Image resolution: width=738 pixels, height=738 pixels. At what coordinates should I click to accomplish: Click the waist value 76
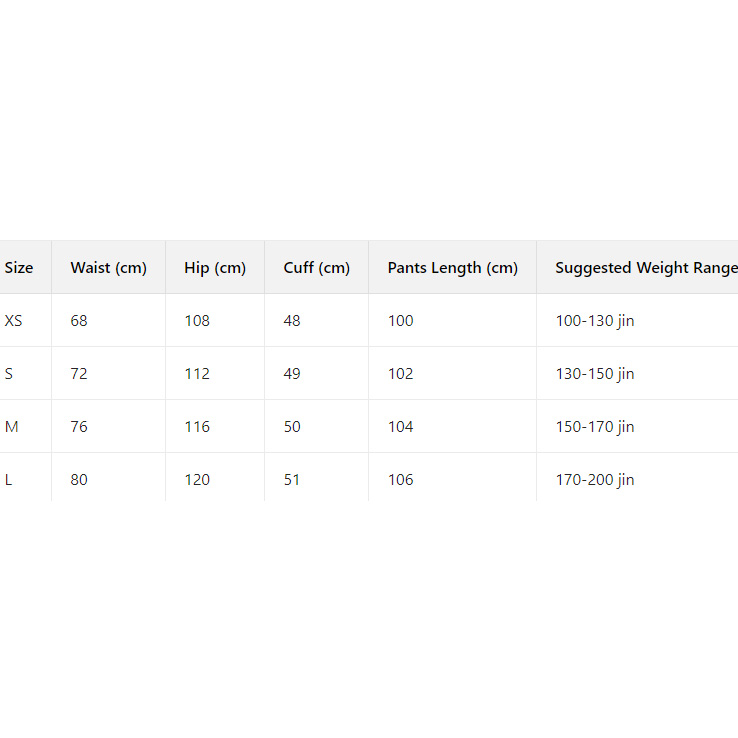[79, 427]
